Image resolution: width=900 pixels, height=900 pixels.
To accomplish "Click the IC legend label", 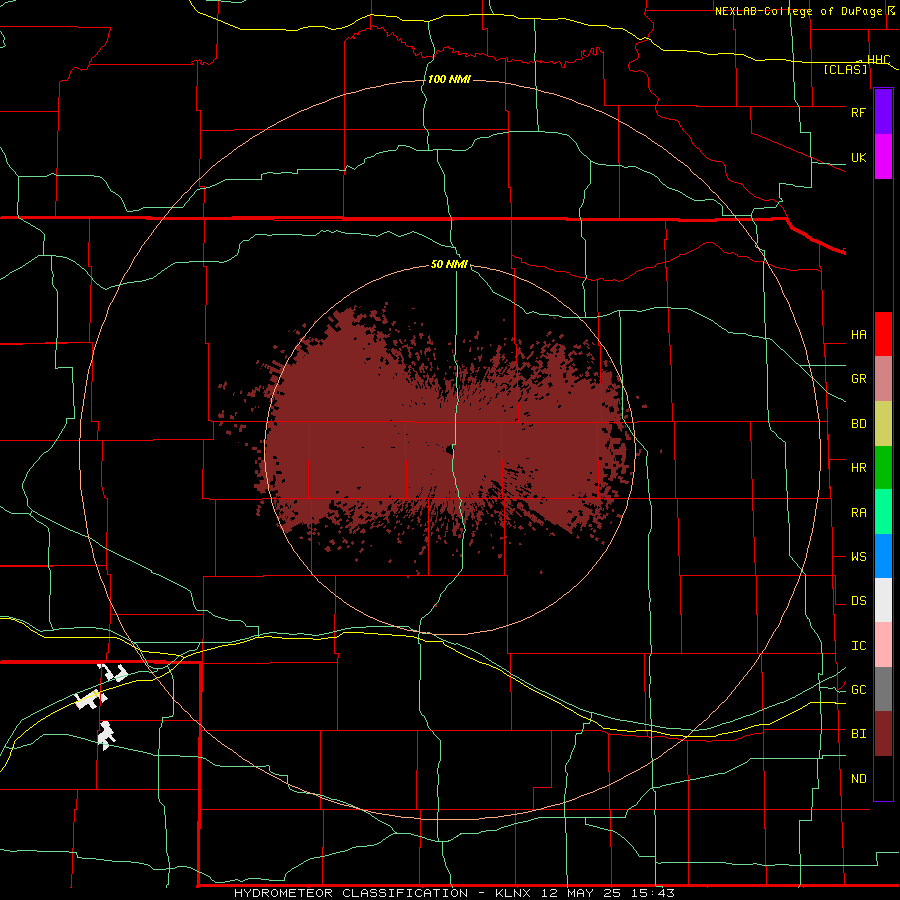I will click(x=858, y=645).
